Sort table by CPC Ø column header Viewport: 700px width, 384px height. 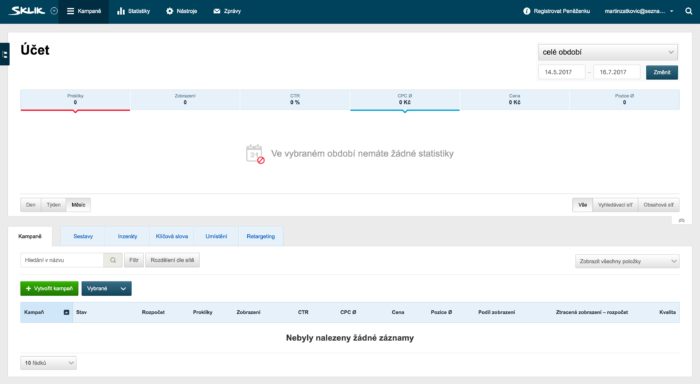point(348,312)
